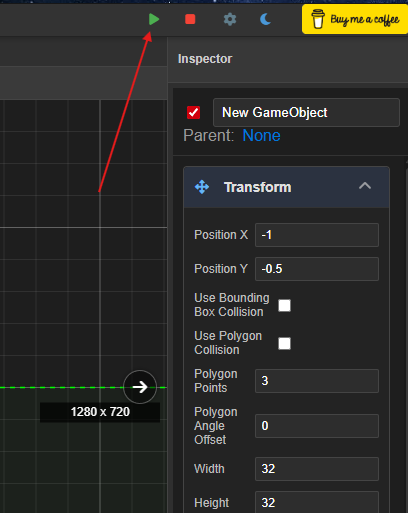The image size is (408, 513).
Task: Click the Polygon Angle Offset field
Action: 317,426
